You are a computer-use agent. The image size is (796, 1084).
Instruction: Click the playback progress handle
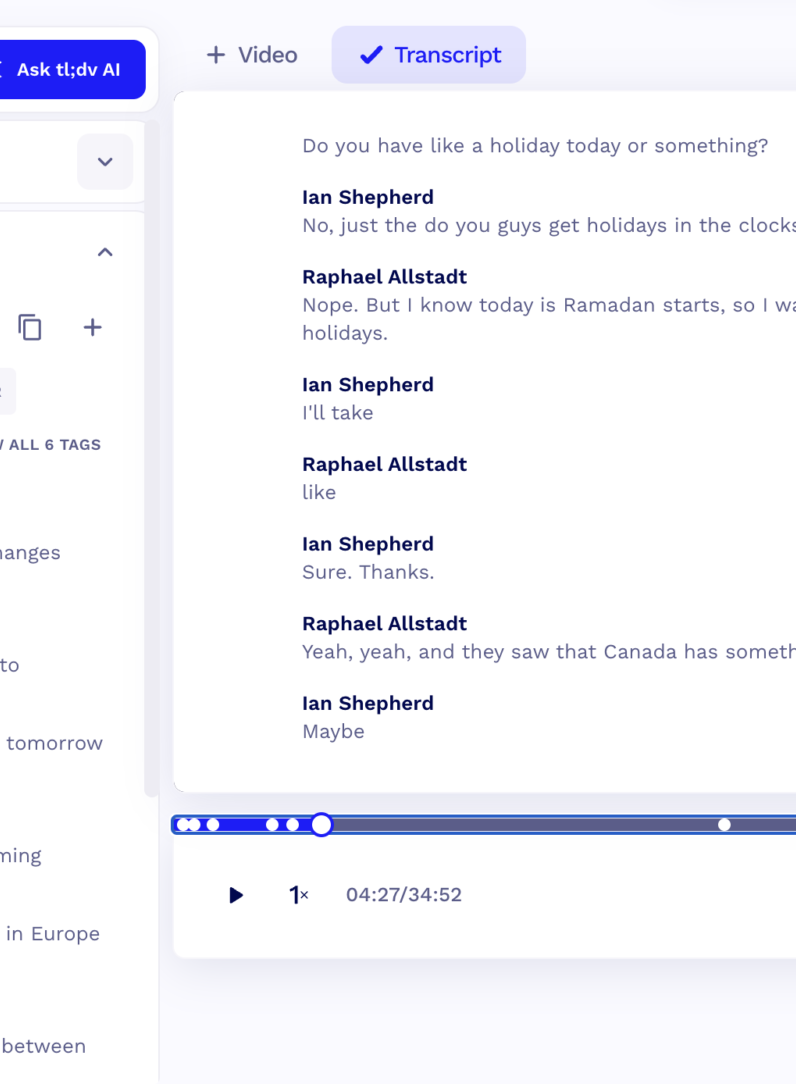322,825
